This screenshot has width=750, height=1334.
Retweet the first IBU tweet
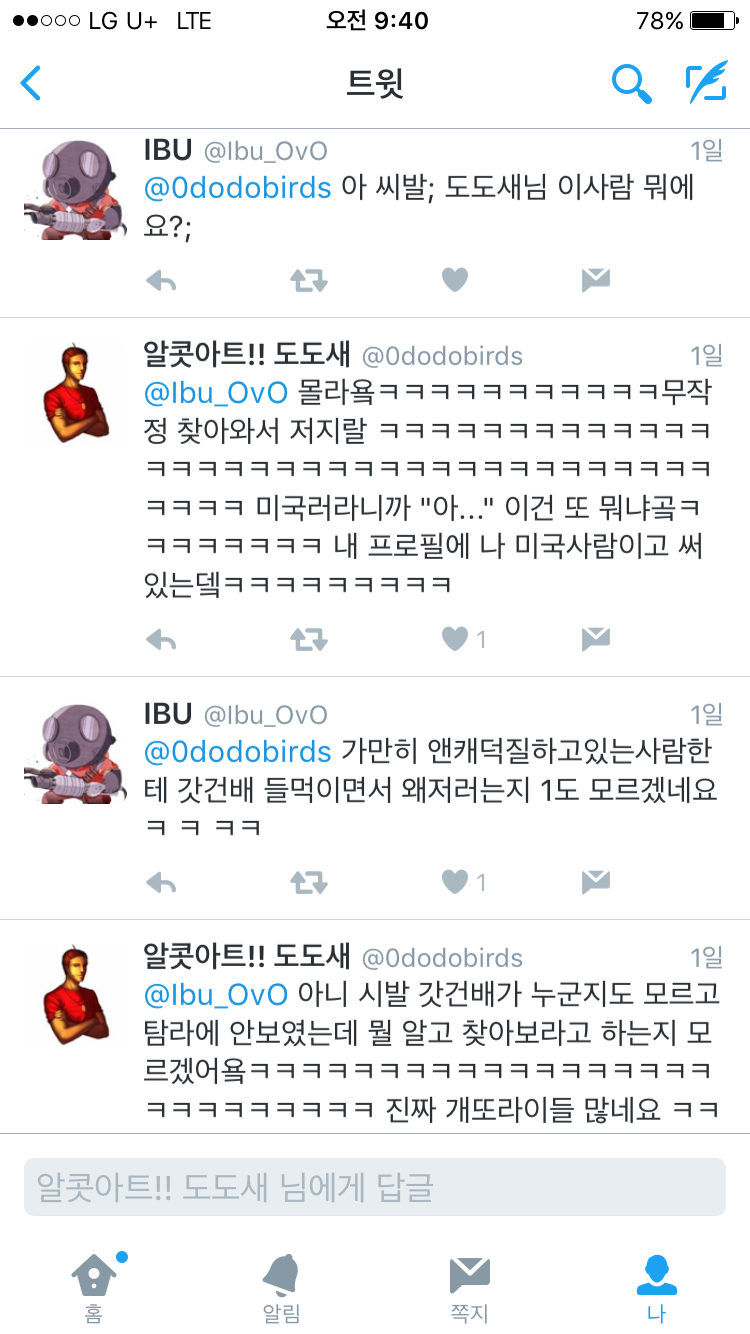[309, 281]
